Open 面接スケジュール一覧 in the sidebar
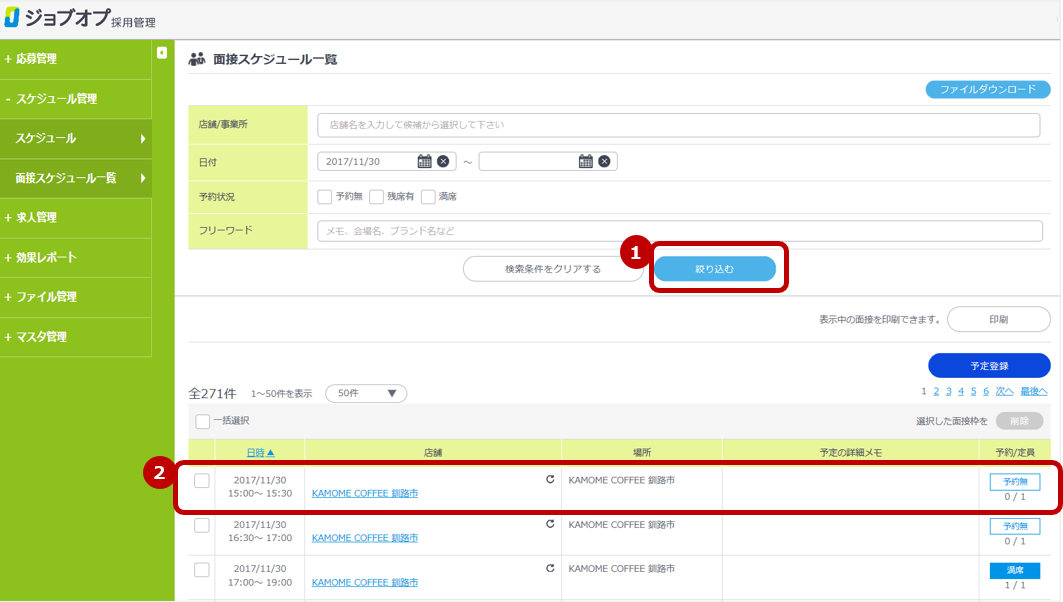1063x602 pixels. click(x=75, y=178)
